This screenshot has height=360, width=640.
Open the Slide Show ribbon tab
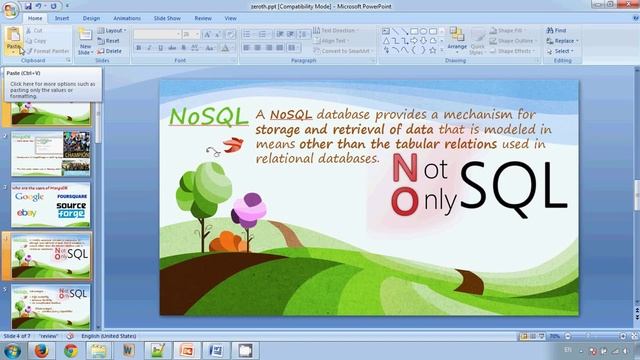(x=167, y=18)
